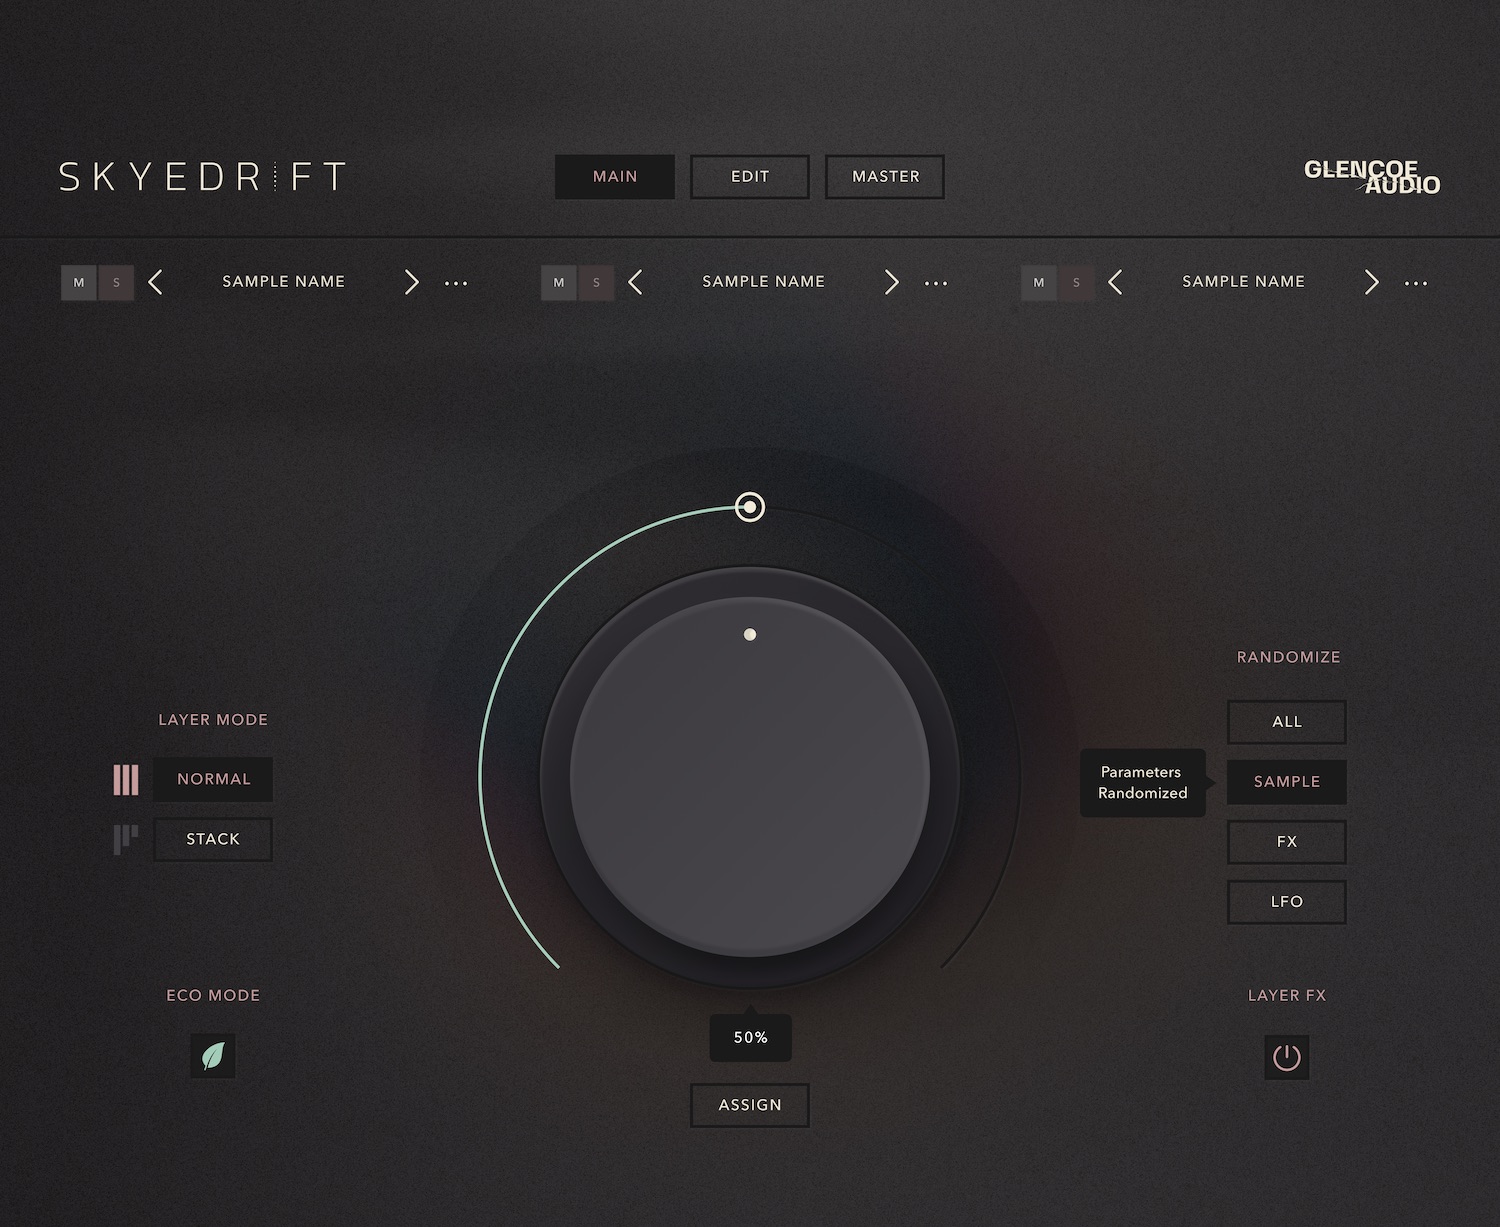Click the Glencoe Audio logo
Screen dimensions: 1500x1227
coord(1372,177)
